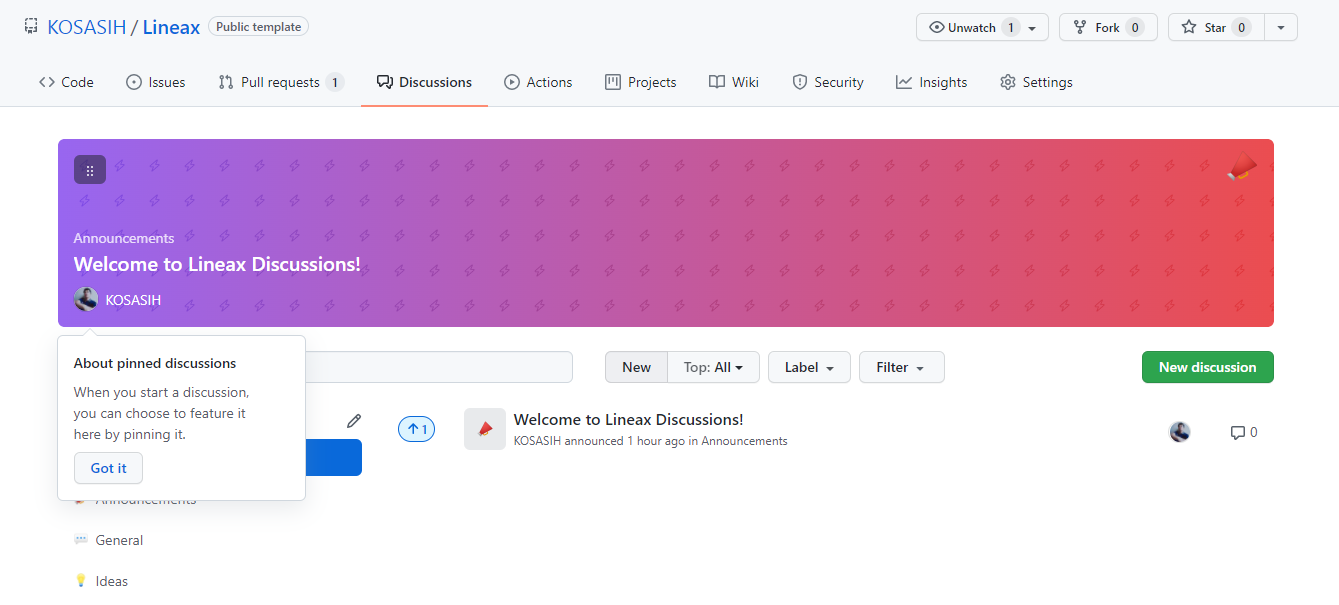Click the repository template icon beside KOSASIH
Viewport: 1339px width, 605px height.
[x=31, y=27]
